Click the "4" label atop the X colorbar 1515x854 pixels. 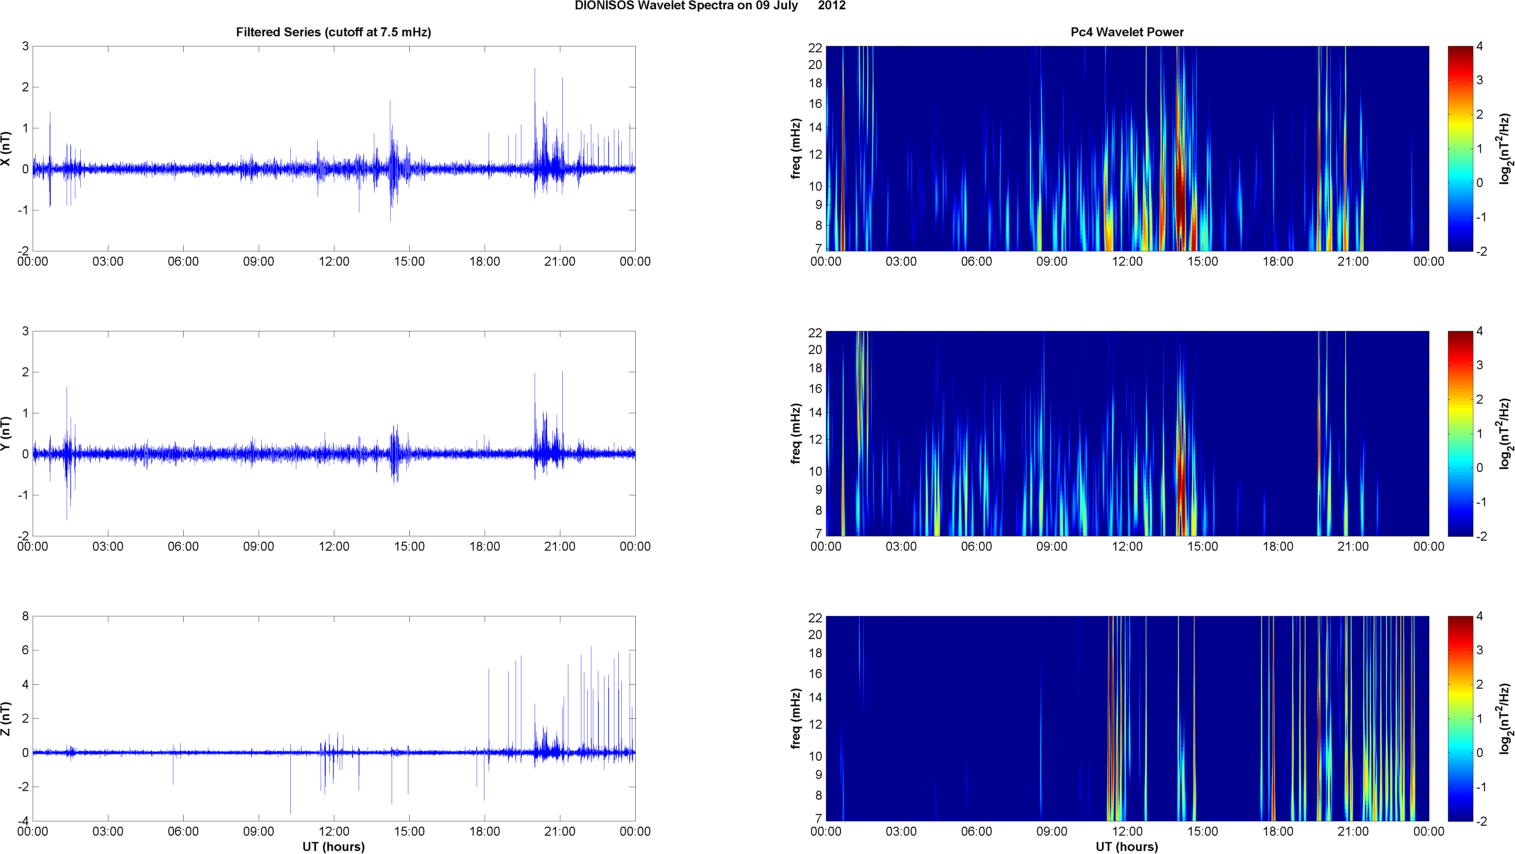pyautogui.click(x=1480, y=47)
